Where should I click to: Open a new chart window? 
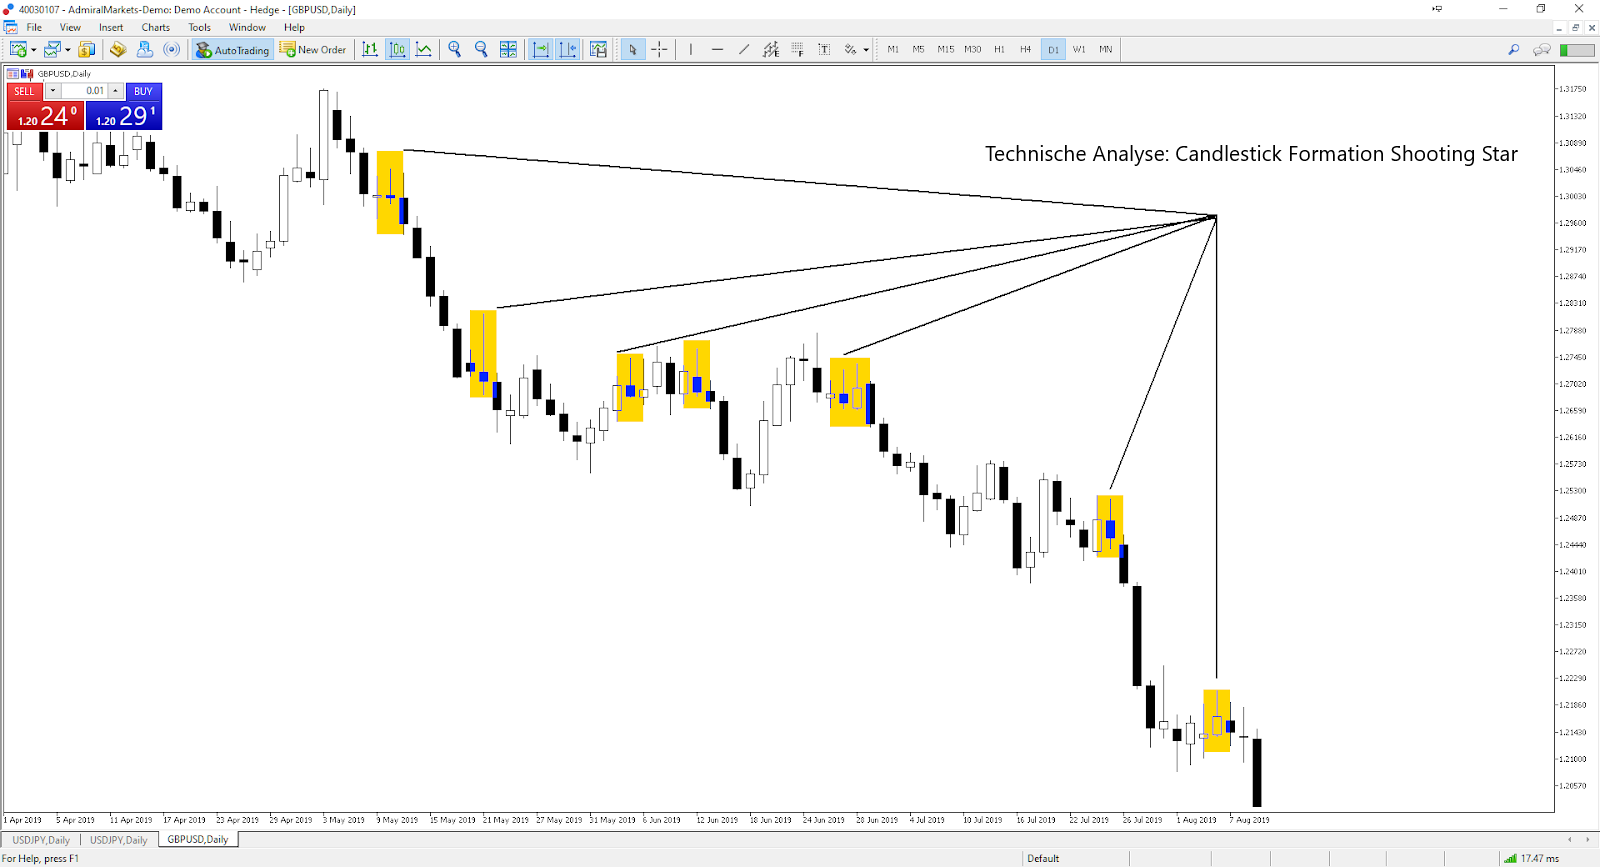tap(18, 49)
